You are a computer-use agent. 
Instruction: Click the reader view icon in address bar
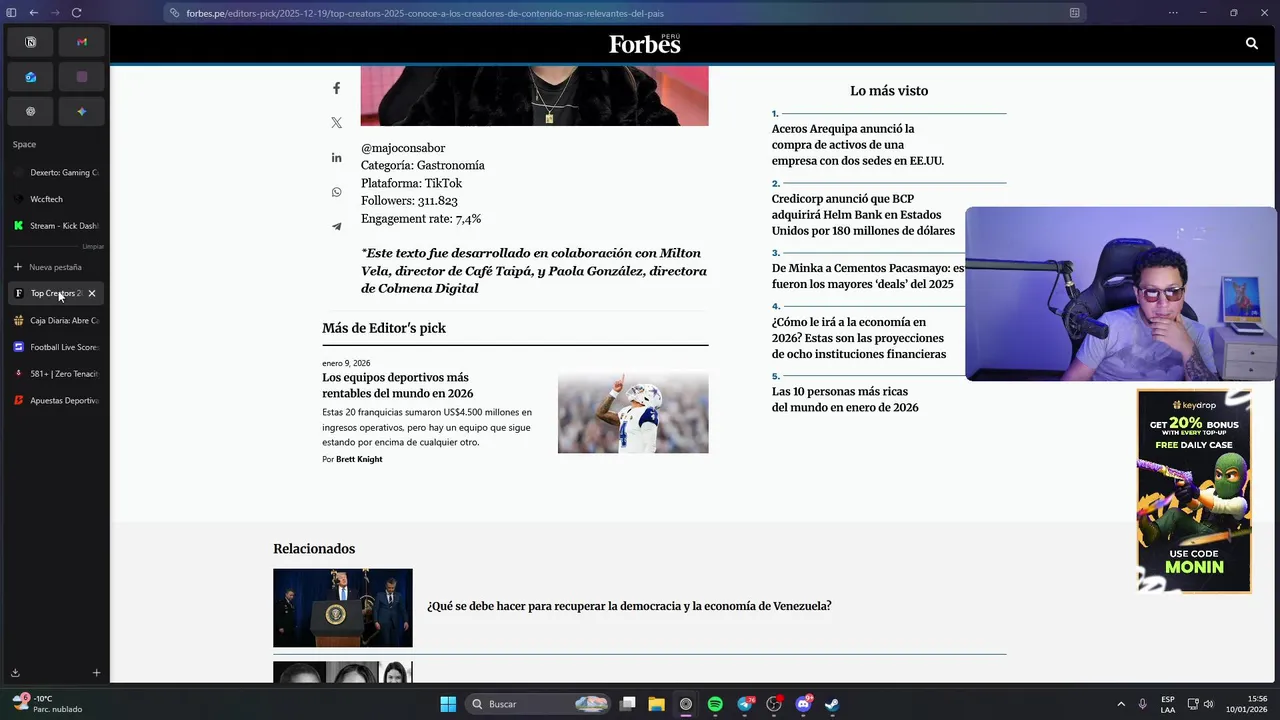point(1074,13)
